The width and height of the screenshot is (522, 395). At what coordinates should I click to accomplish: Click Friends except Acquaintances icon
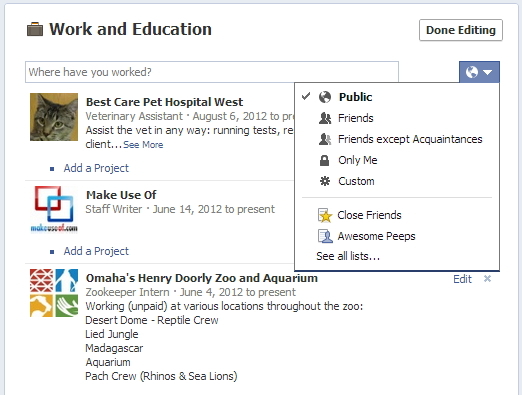tap(325, 139)
